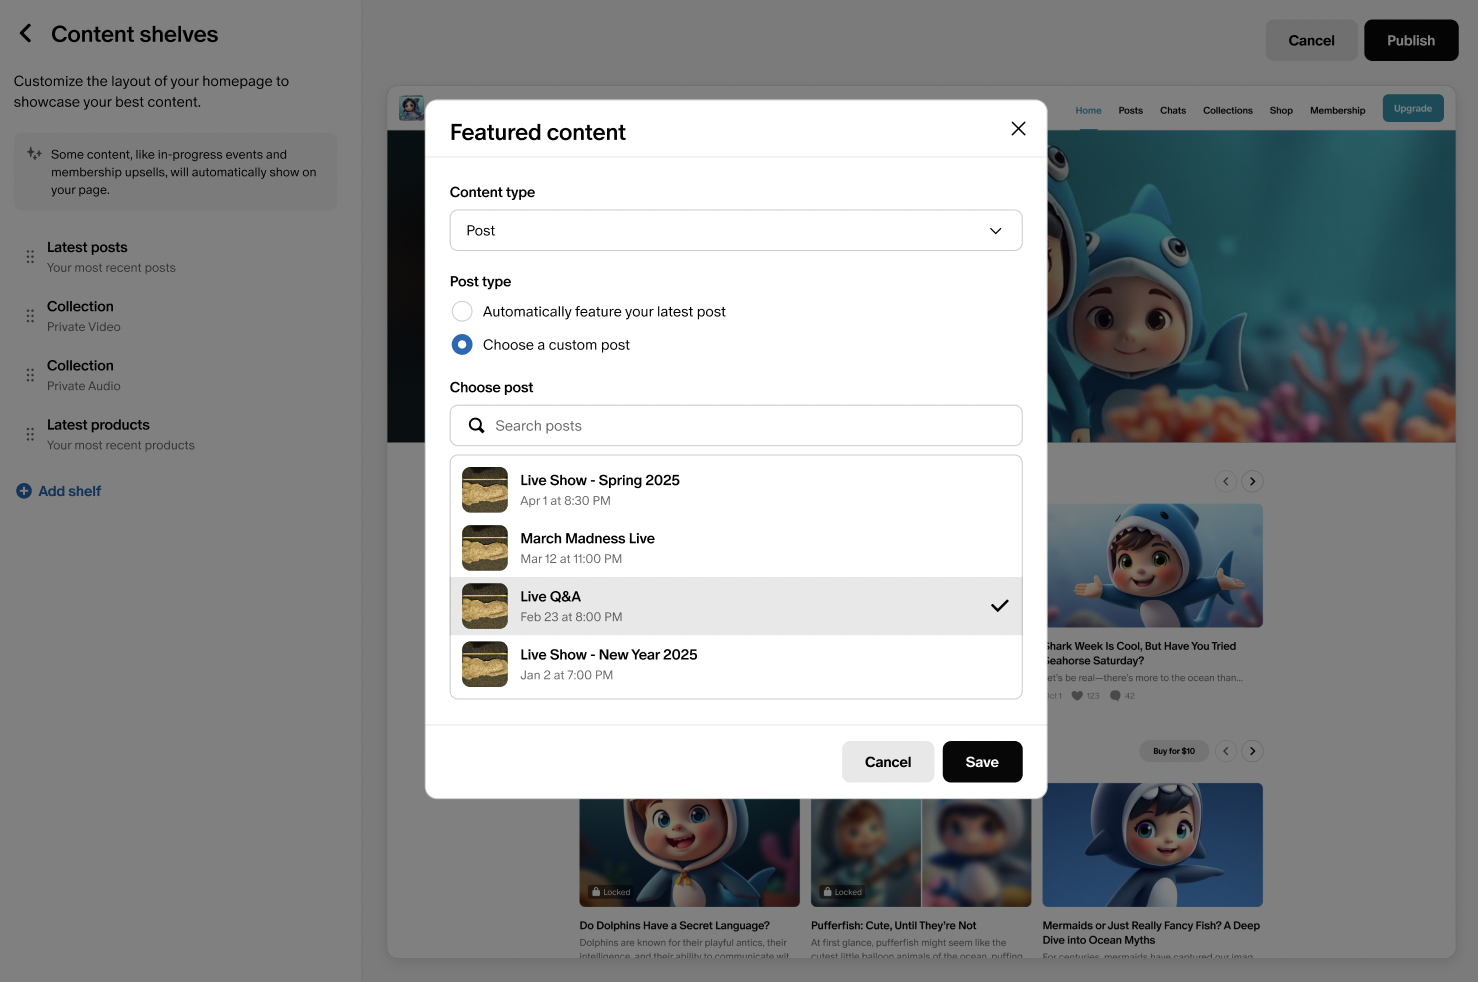Click the checkmark on Live Q&A row
Screen dimensions: 1478x982
point(999,606)
